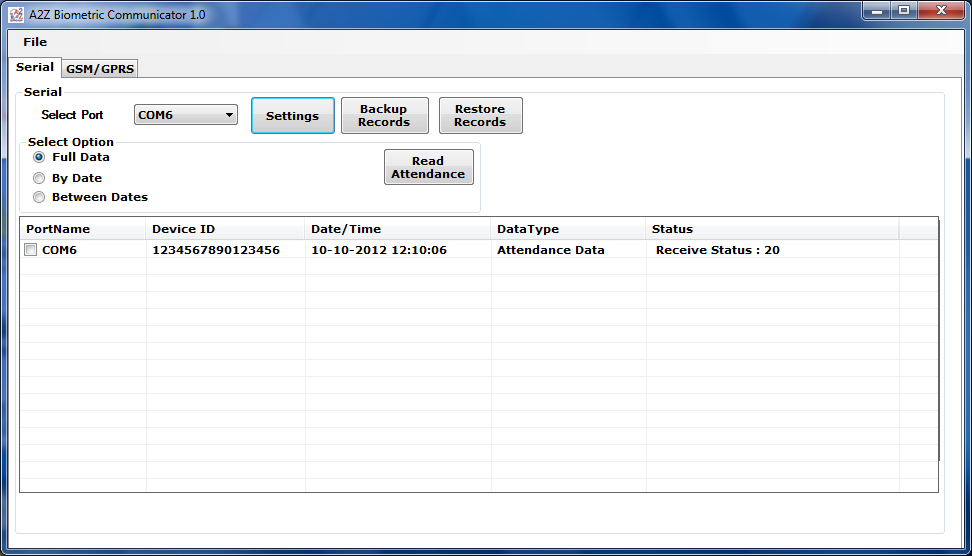Viewport: 972px width, 556px height.
Task: Tick the COM6 row checkbox
Action: 31,250
